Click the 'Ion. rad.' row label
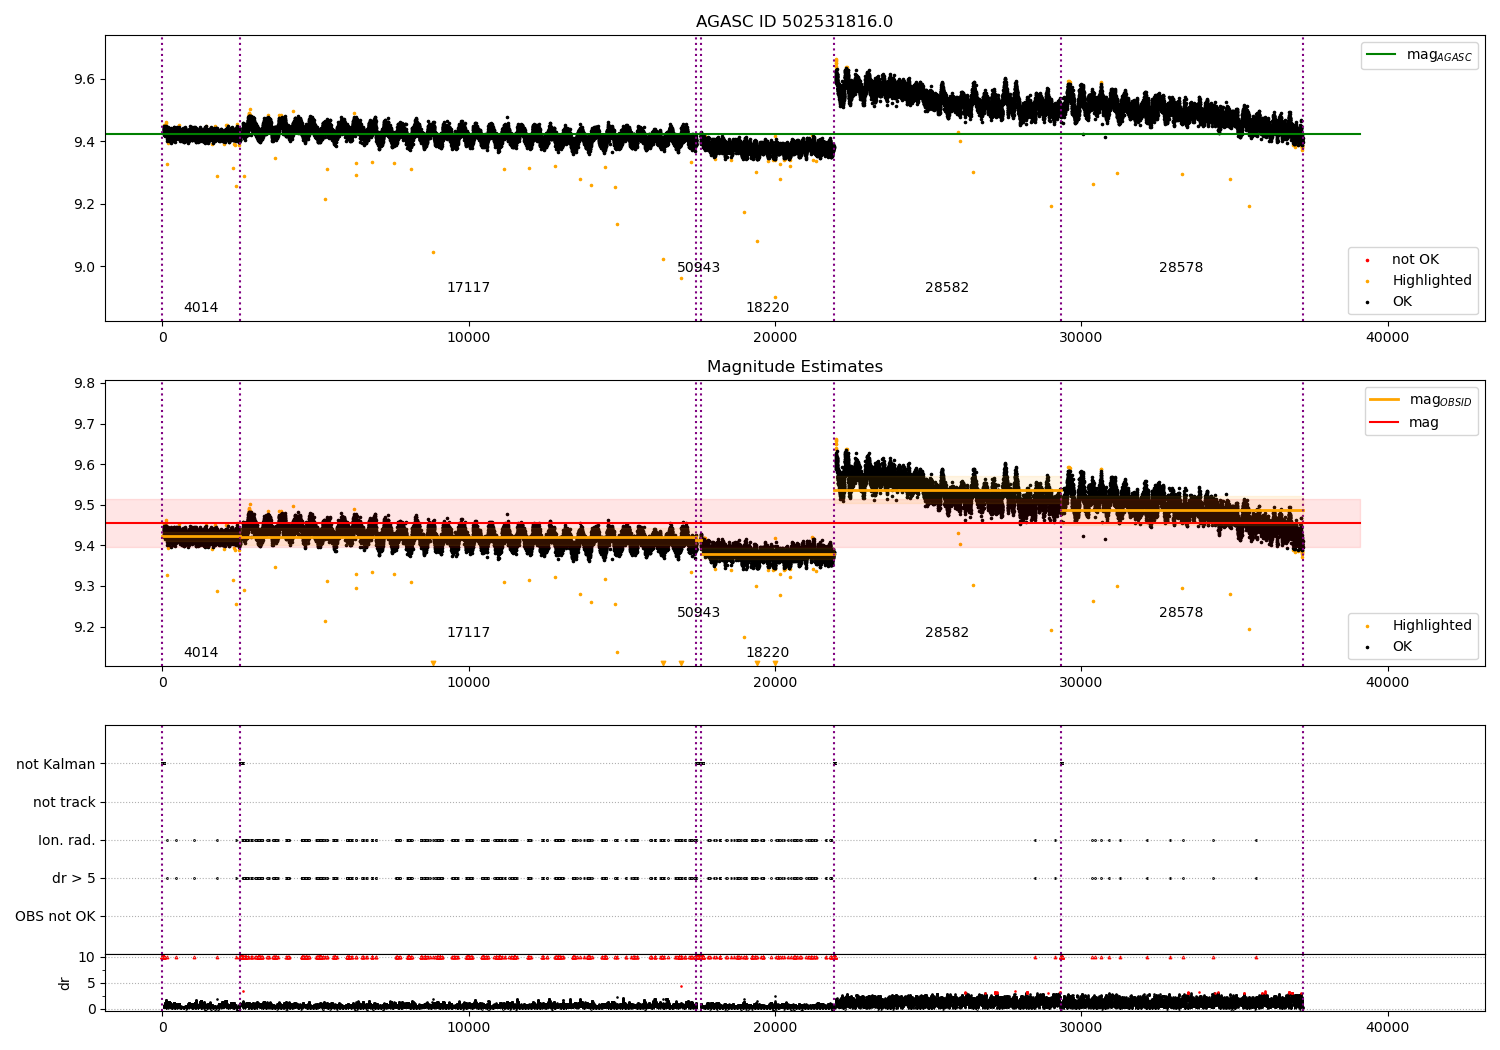Image resolution: width=1500 pixels, height=1050 pixels. coord(67,841)
